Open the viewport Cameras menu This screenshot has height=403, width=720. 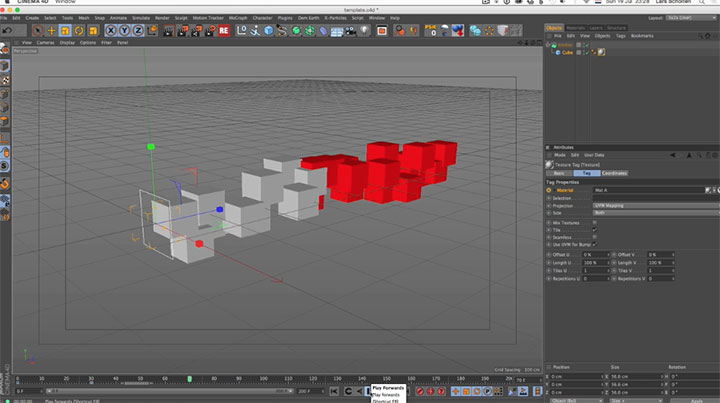(45, 43)
